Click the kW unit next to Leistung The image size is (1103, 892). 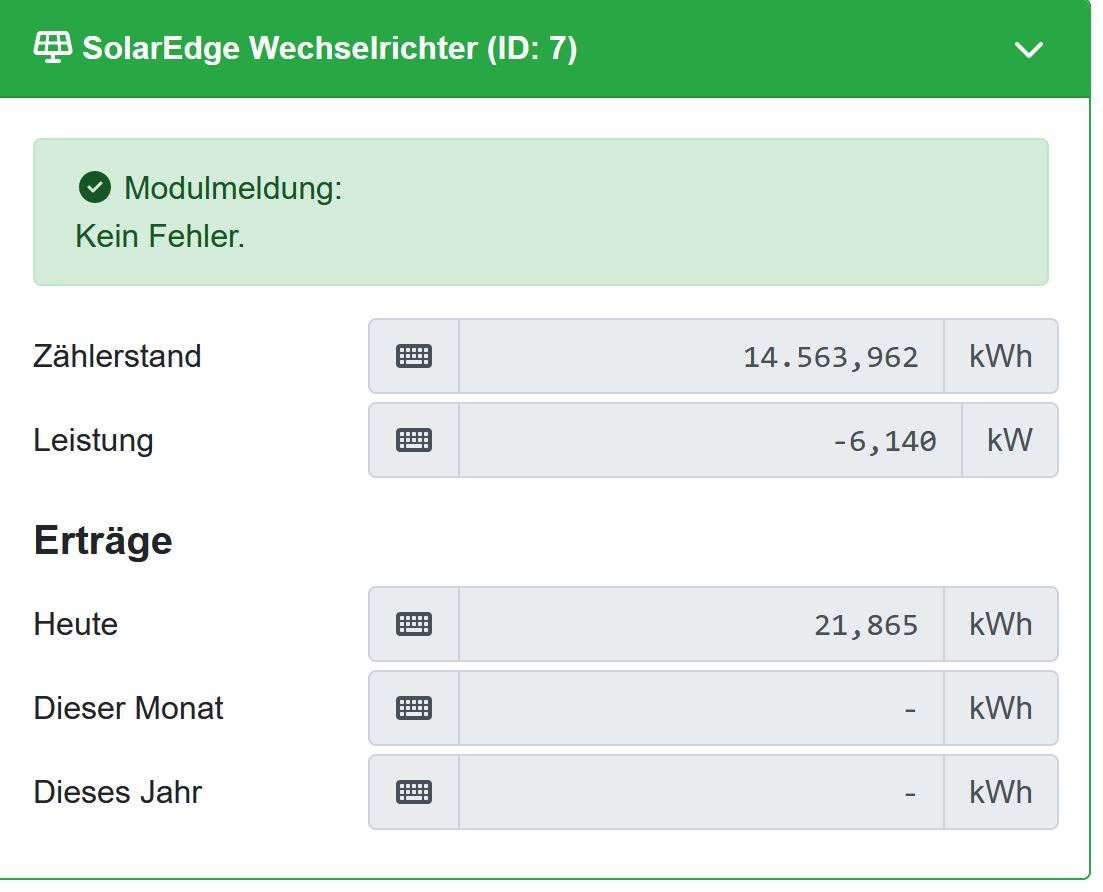pyautogui.click(x=1009, y=440)
